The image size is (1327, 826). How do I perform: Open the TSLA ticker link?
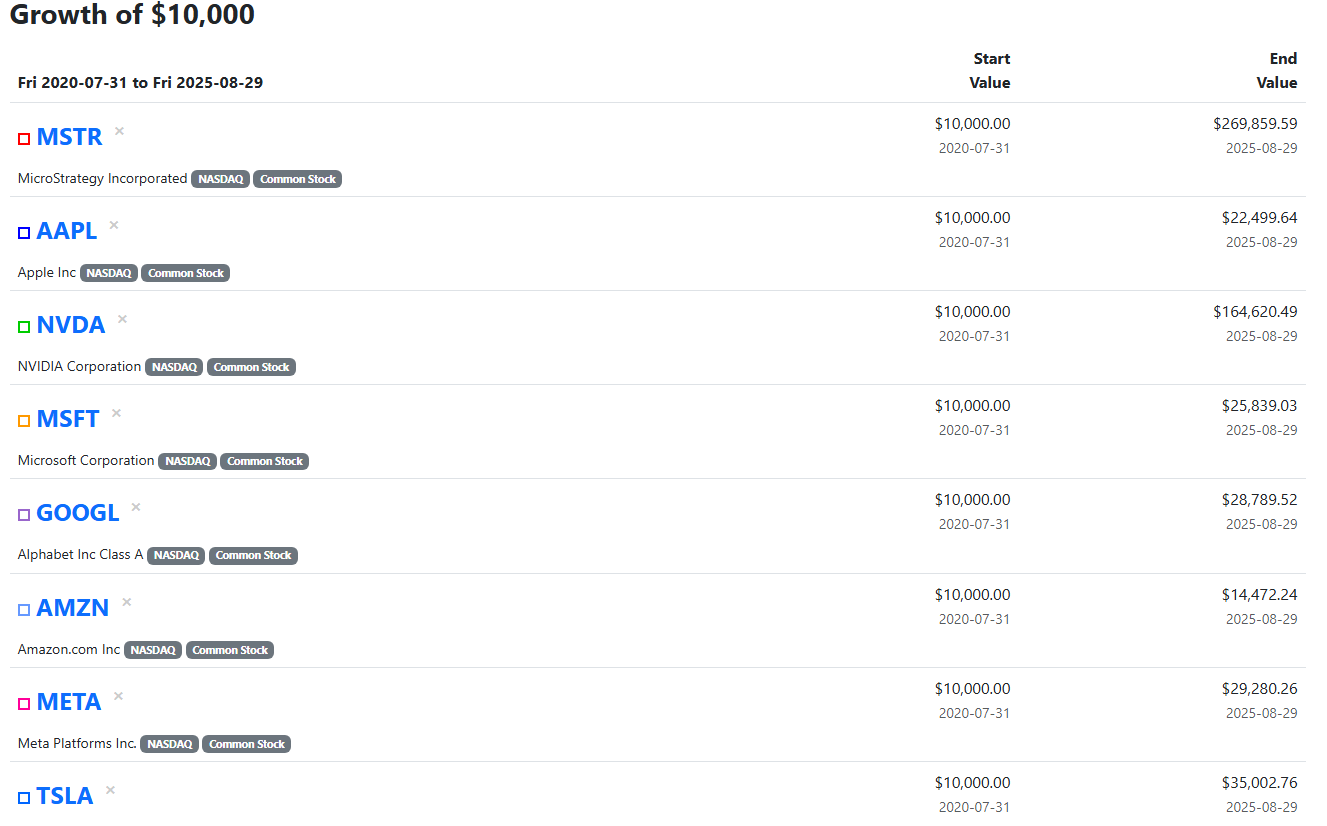tap(65, 796)
